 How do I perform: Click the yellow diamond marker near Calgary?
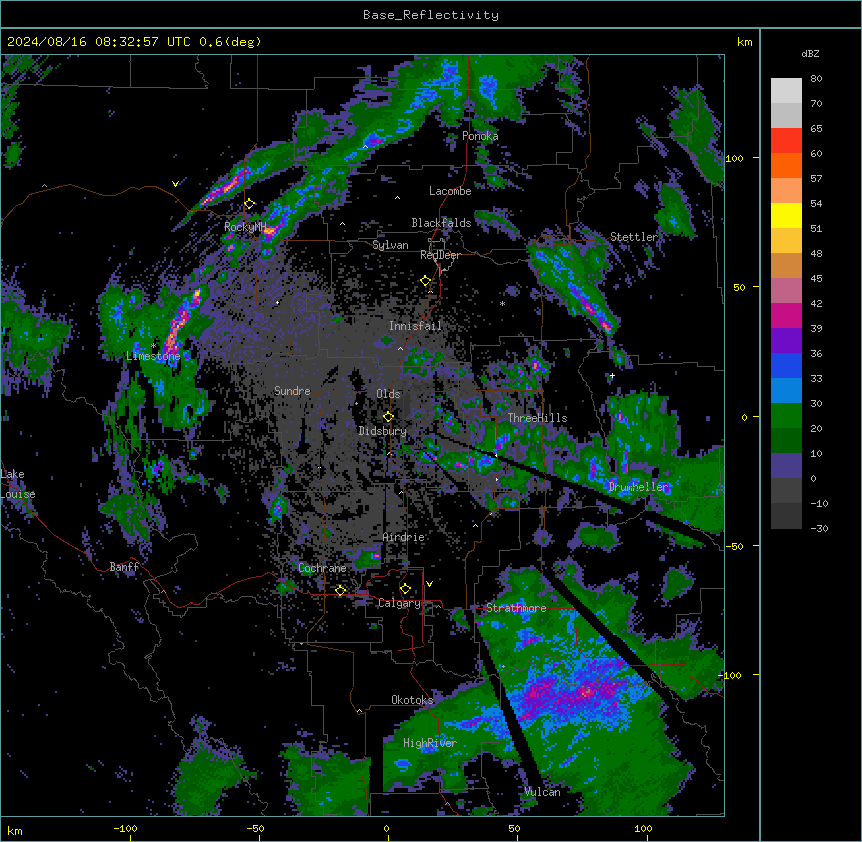405,589
